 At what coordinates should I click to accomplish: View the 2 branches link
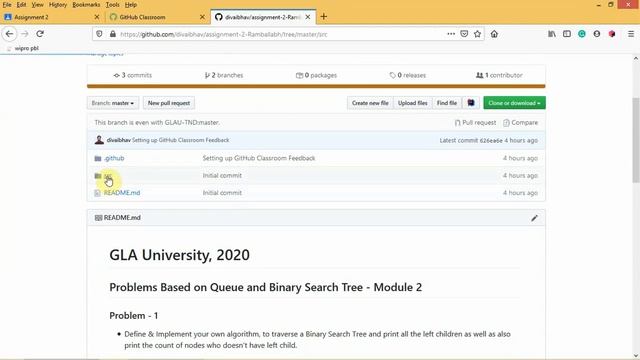224,75
